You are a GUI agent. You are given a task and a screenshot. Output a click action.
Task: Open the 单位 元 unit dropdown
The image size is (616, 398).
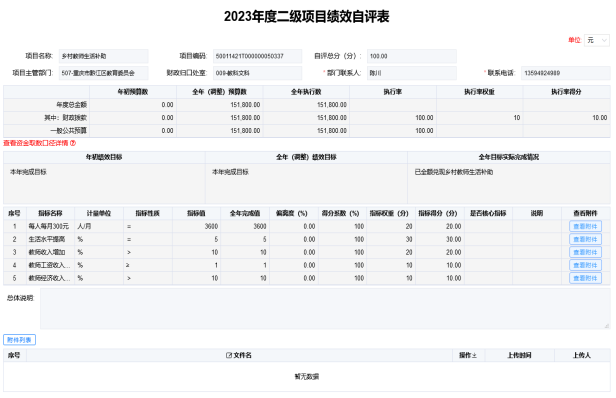tap(597, 40)
